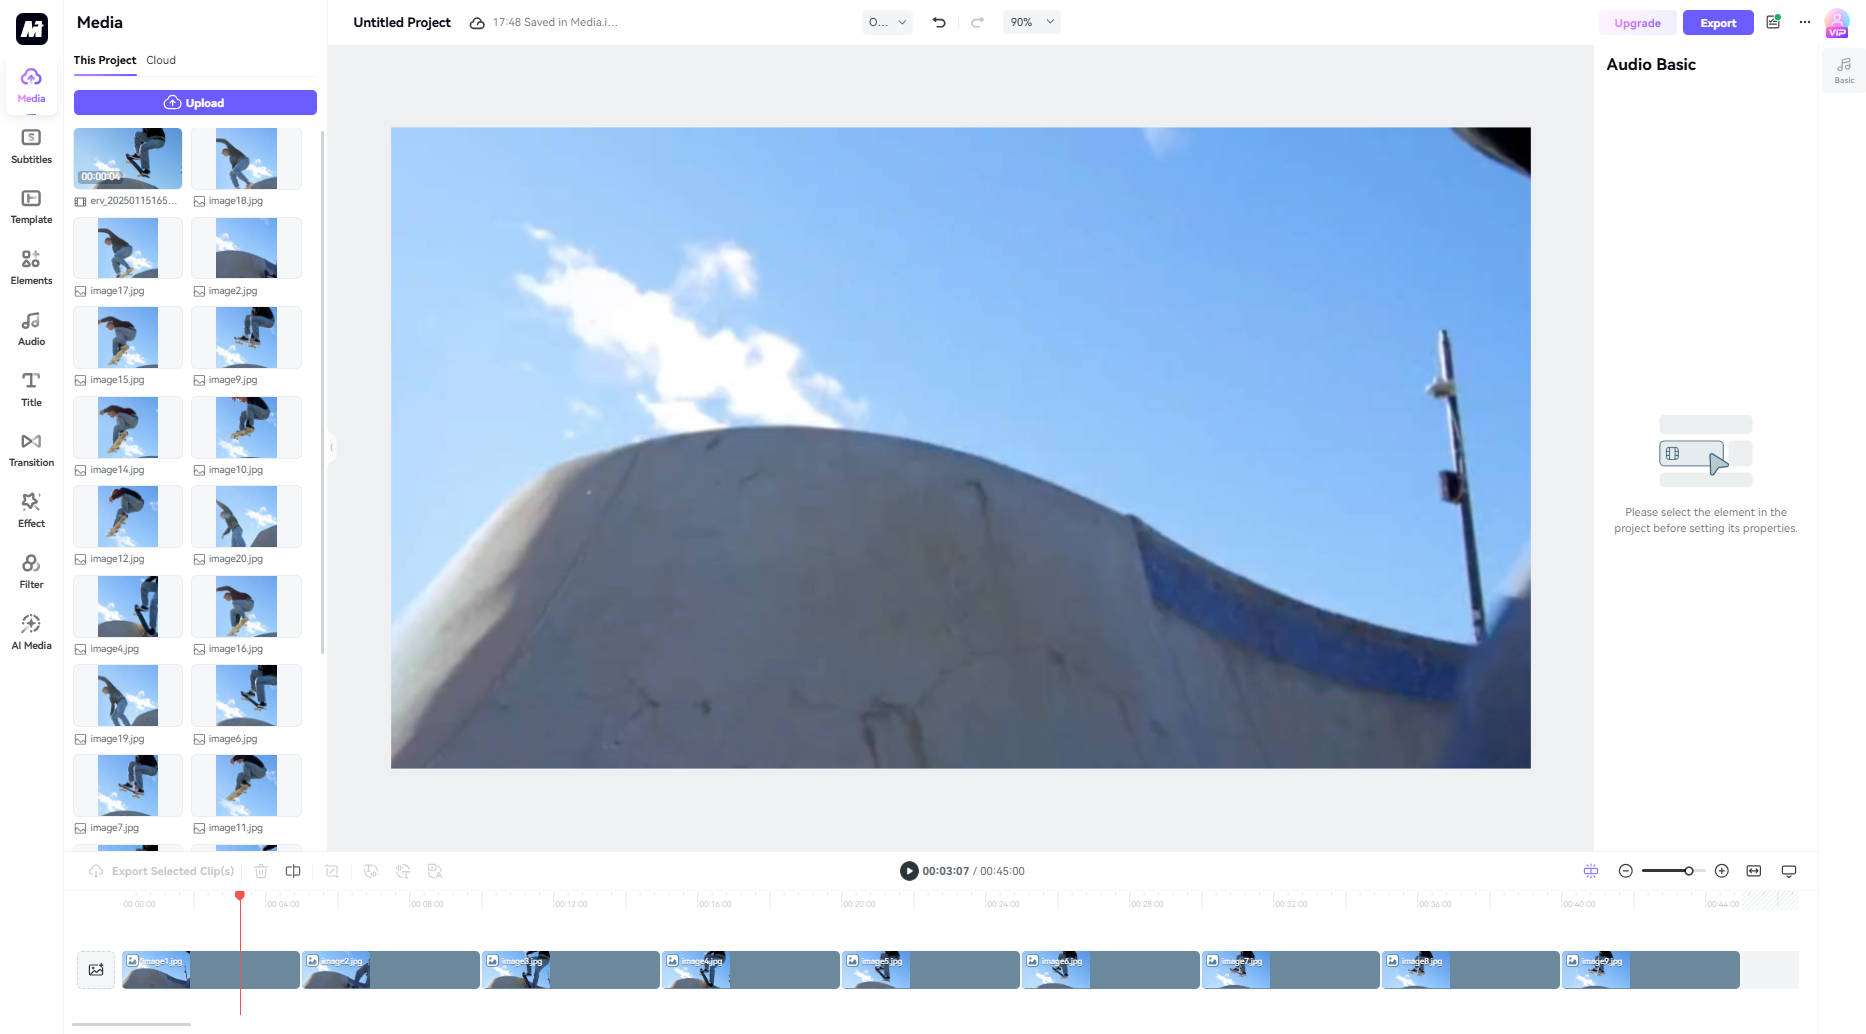Viewport: 1866px width, 1034px height.
Task: Open the cloud save status icon
Action: 477,23
